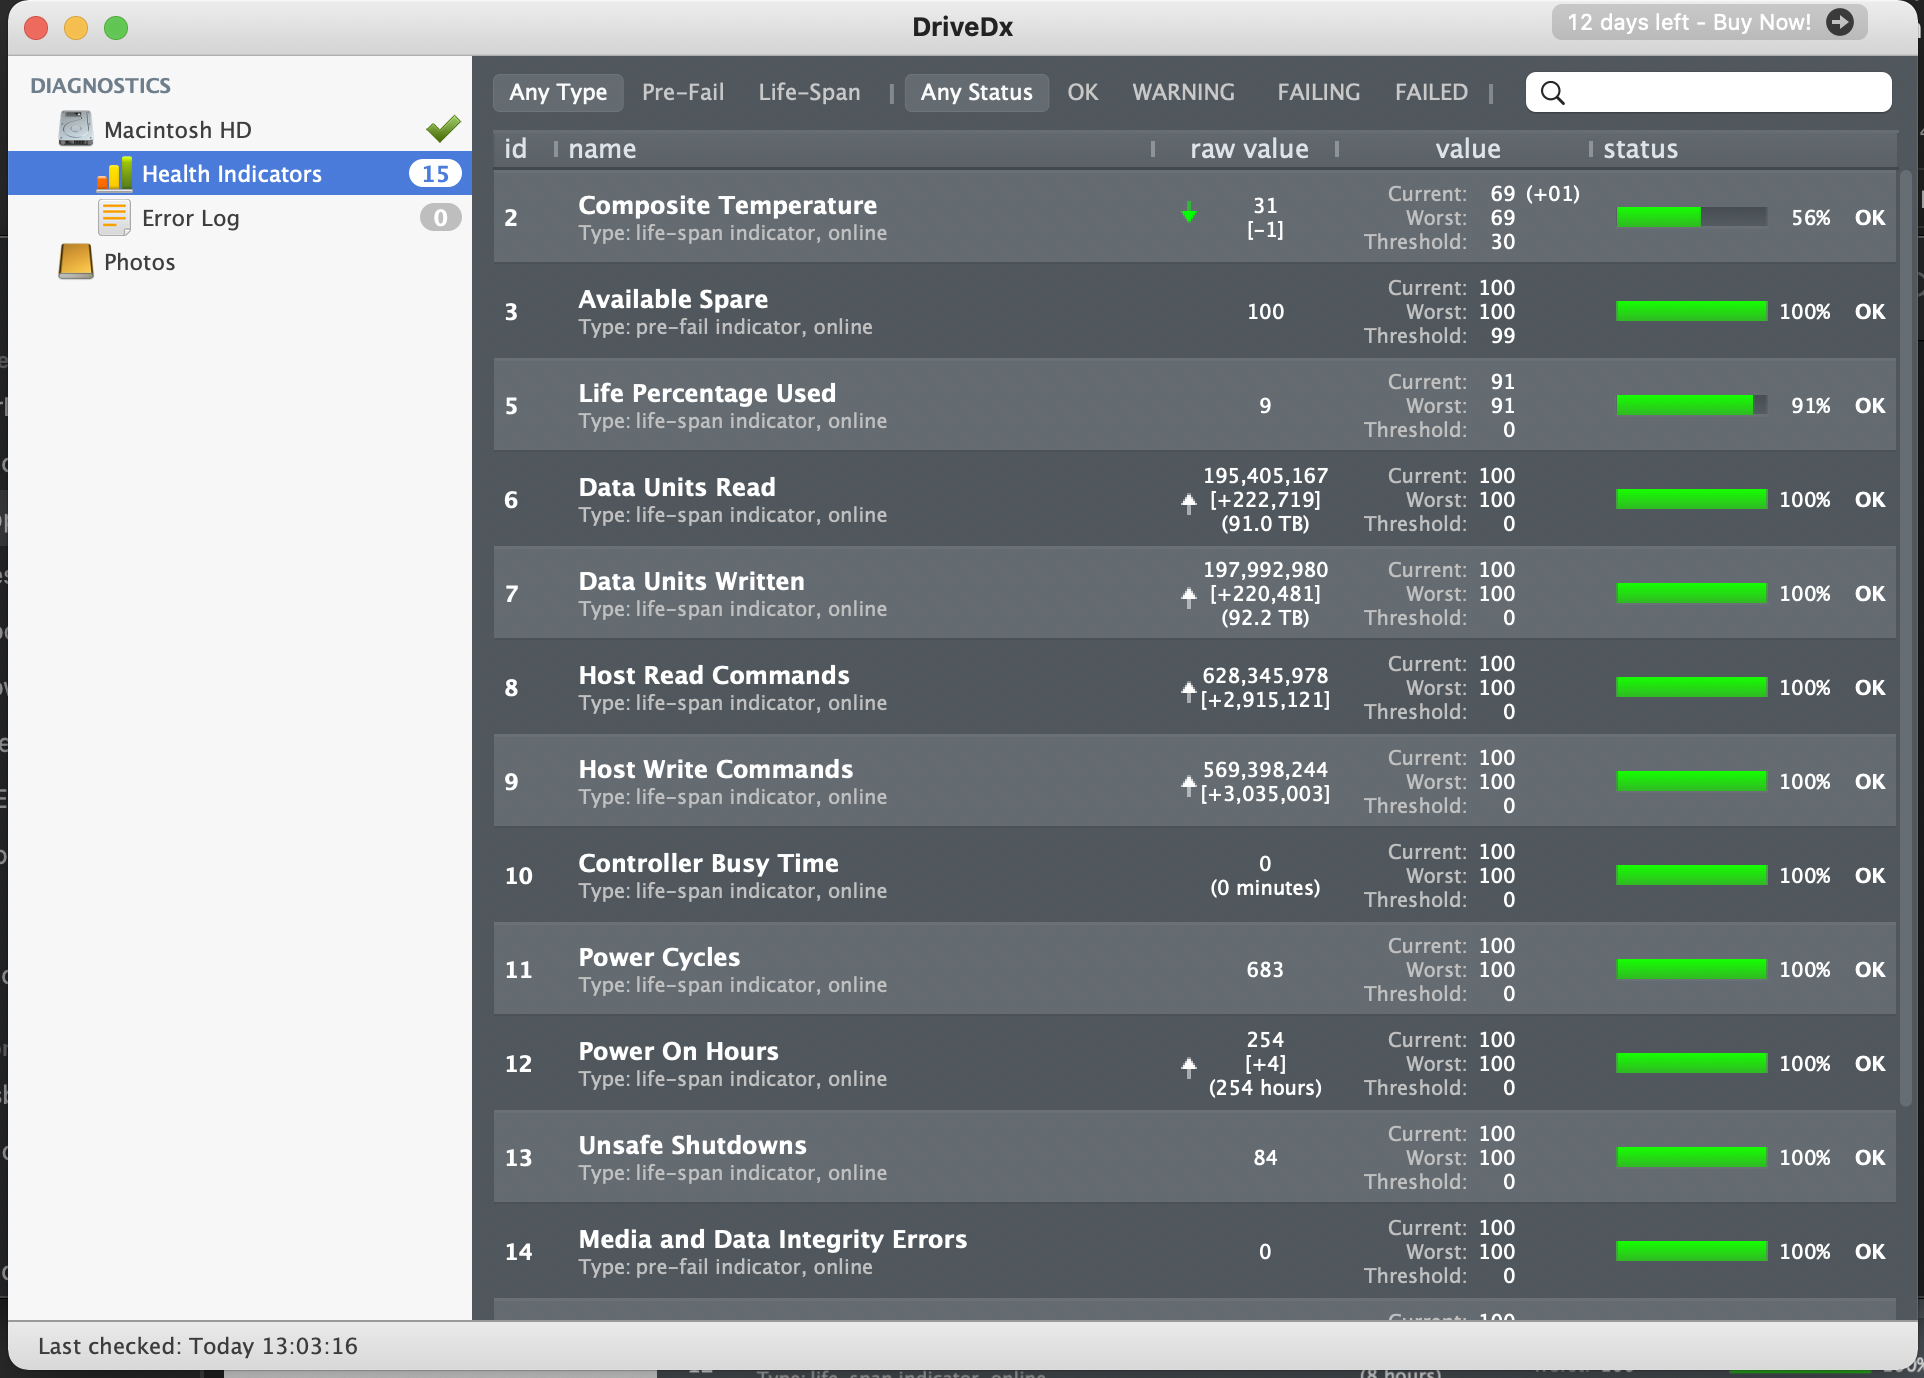Click up arrow next to Data Units Read
Image resolution: width=1924 pixels, height=1378 pixels.
click(1189, 503)
